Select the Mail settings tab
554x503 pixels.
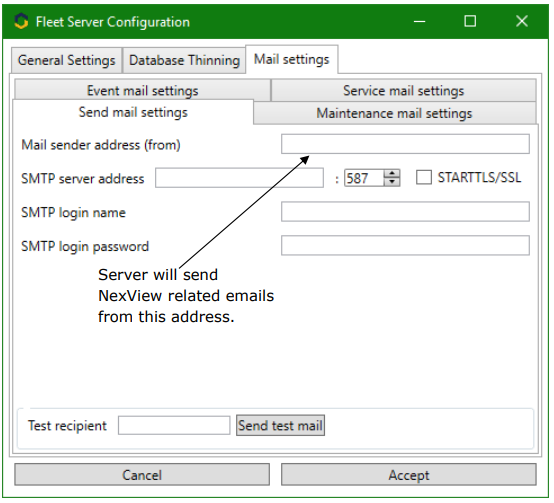[291, 59]
